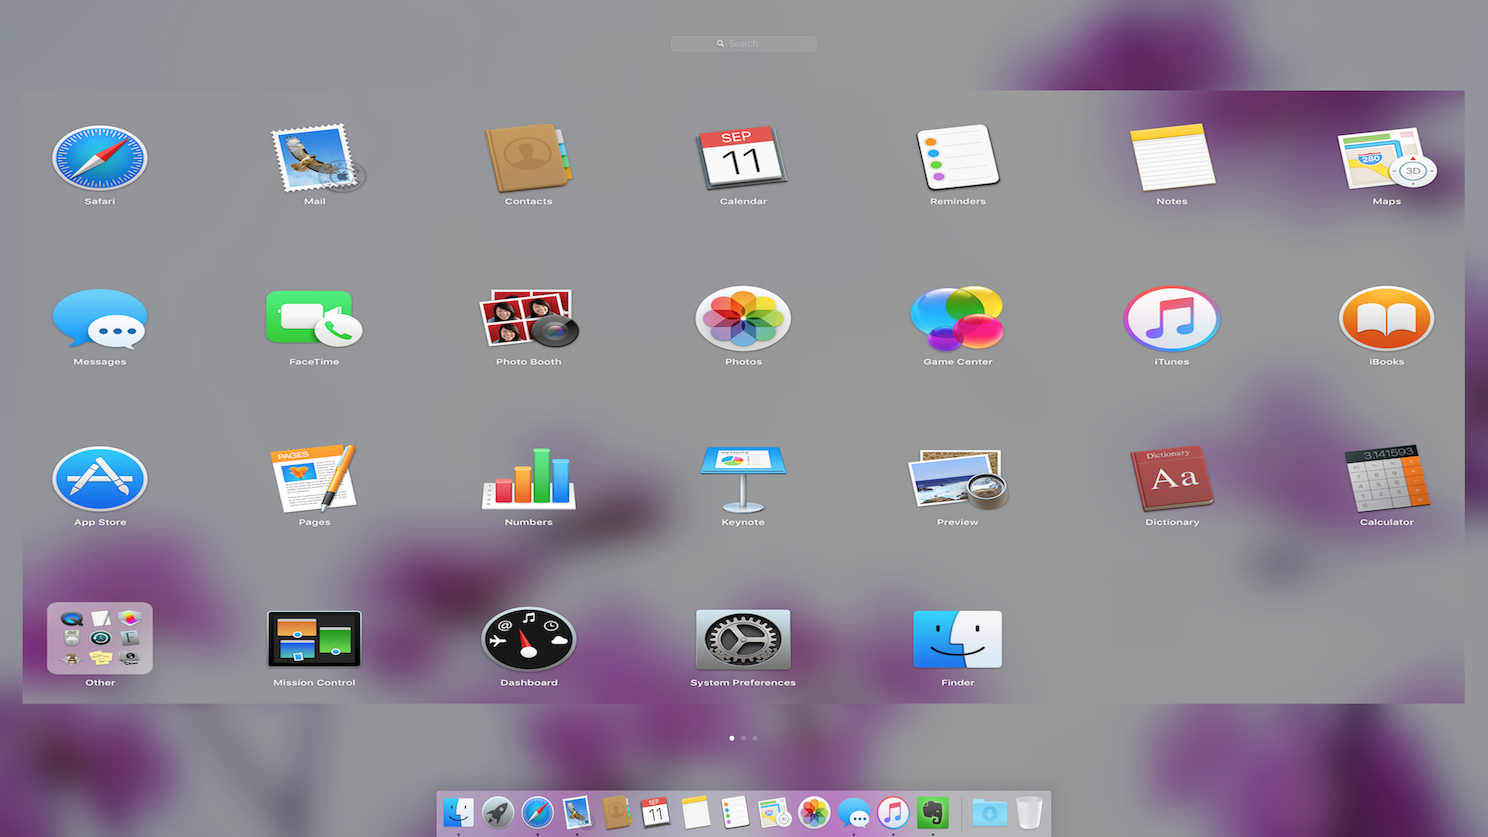Open System Preferences

(x=743, y=639)
